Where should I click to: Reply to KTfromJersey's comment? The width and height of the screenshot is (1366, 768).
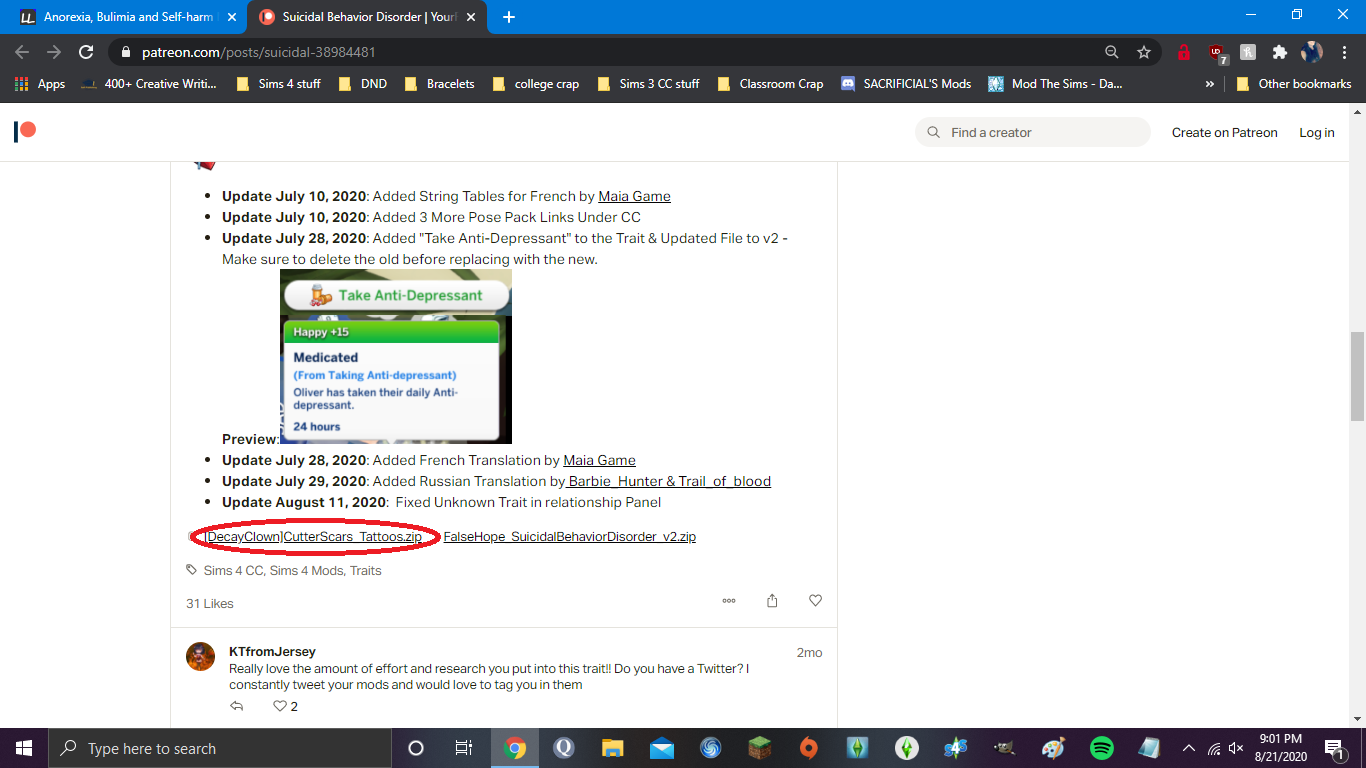click(x=237, y=706)
